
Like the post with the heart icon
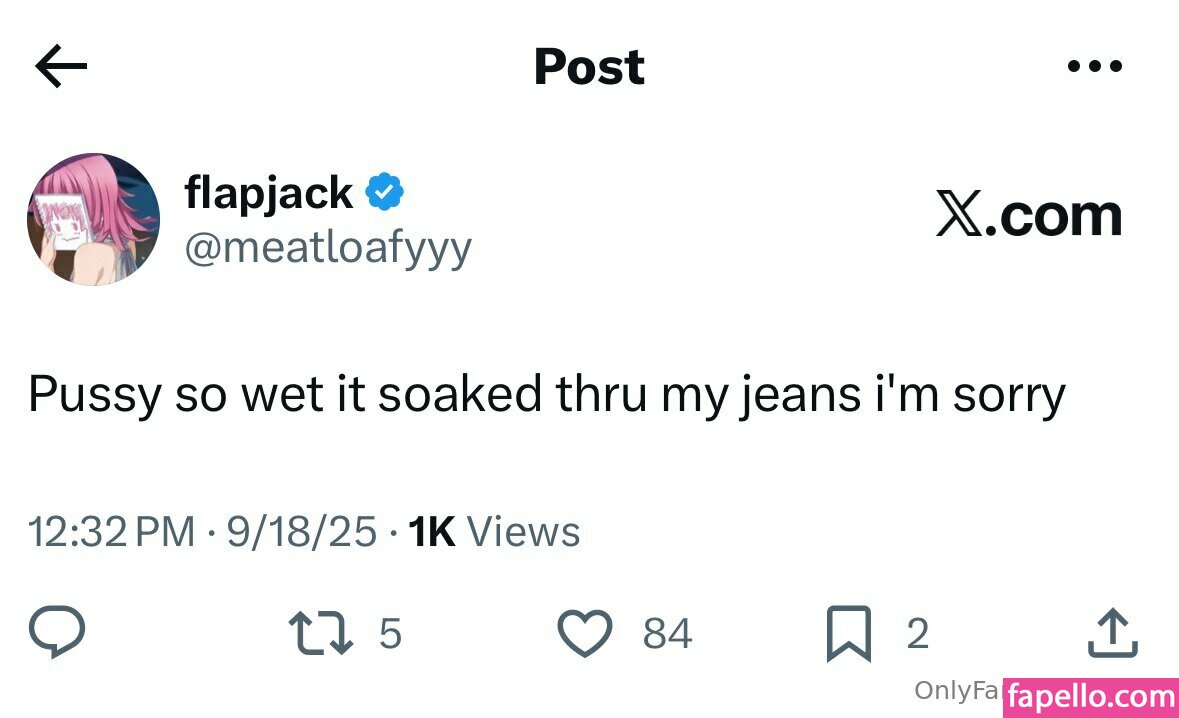tap(584, 634)
